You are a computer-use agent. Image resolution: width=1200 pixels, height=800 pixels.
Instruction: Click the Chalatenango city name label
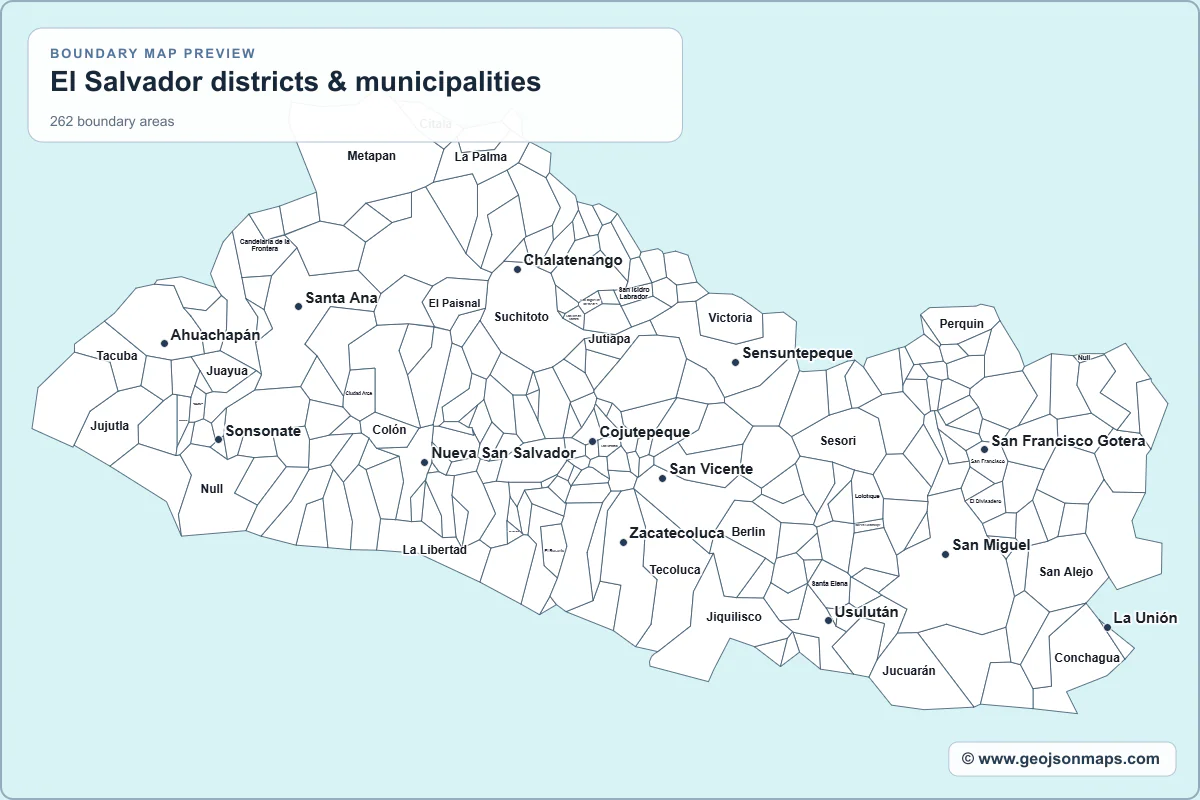coord(573,260)
